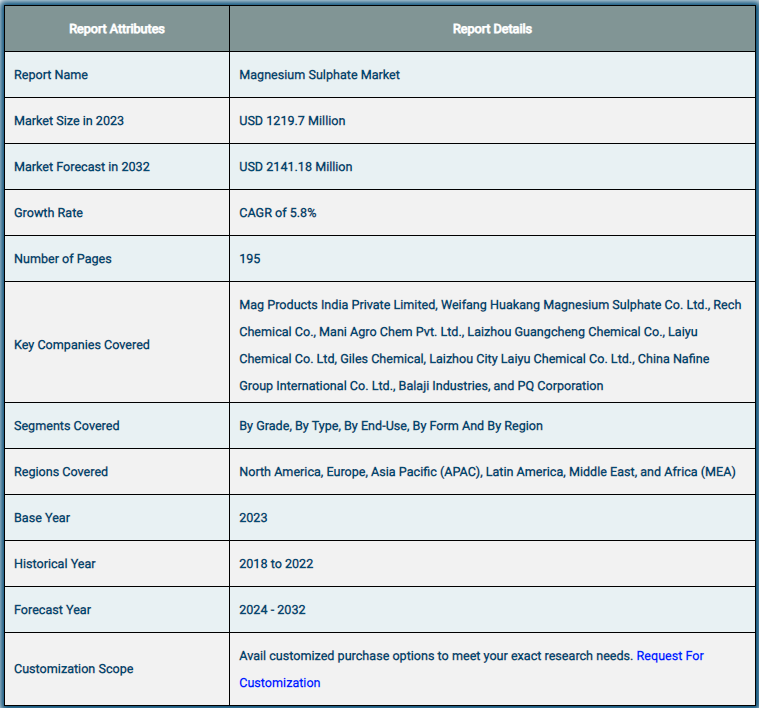Click the 'Customization Scope' label
Screen dimensions: 759x709
tap(74, 669)
